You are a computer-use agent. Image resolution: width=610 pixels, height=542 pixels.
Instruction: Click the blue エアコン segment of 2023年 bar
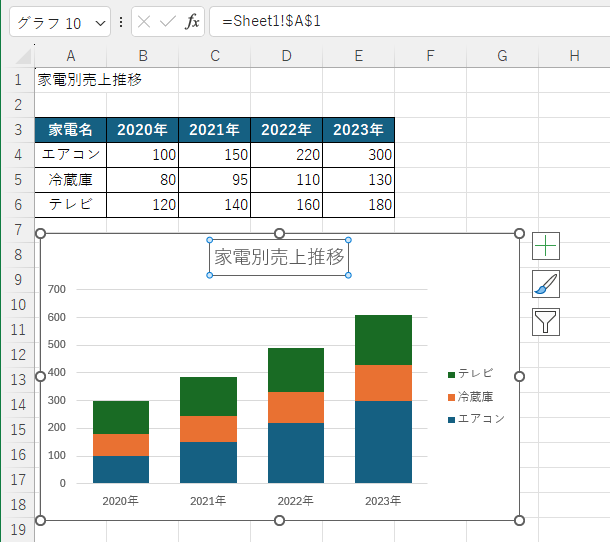click(x=383, y=442)
